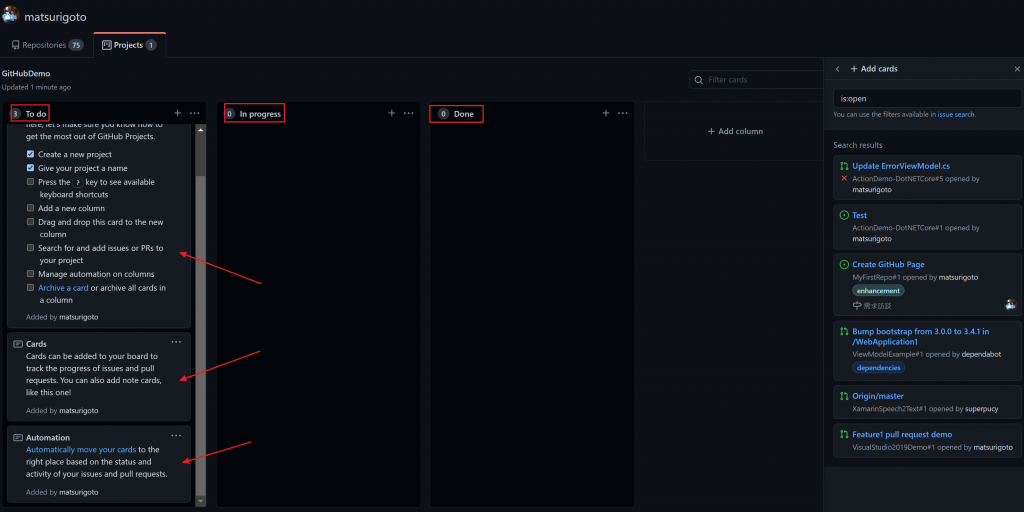Image resolution: width=1024 pixels, height=512 pixels.
Task: Open the In progress column options menu
Action: pyautogui.click(x=409, y=113)
